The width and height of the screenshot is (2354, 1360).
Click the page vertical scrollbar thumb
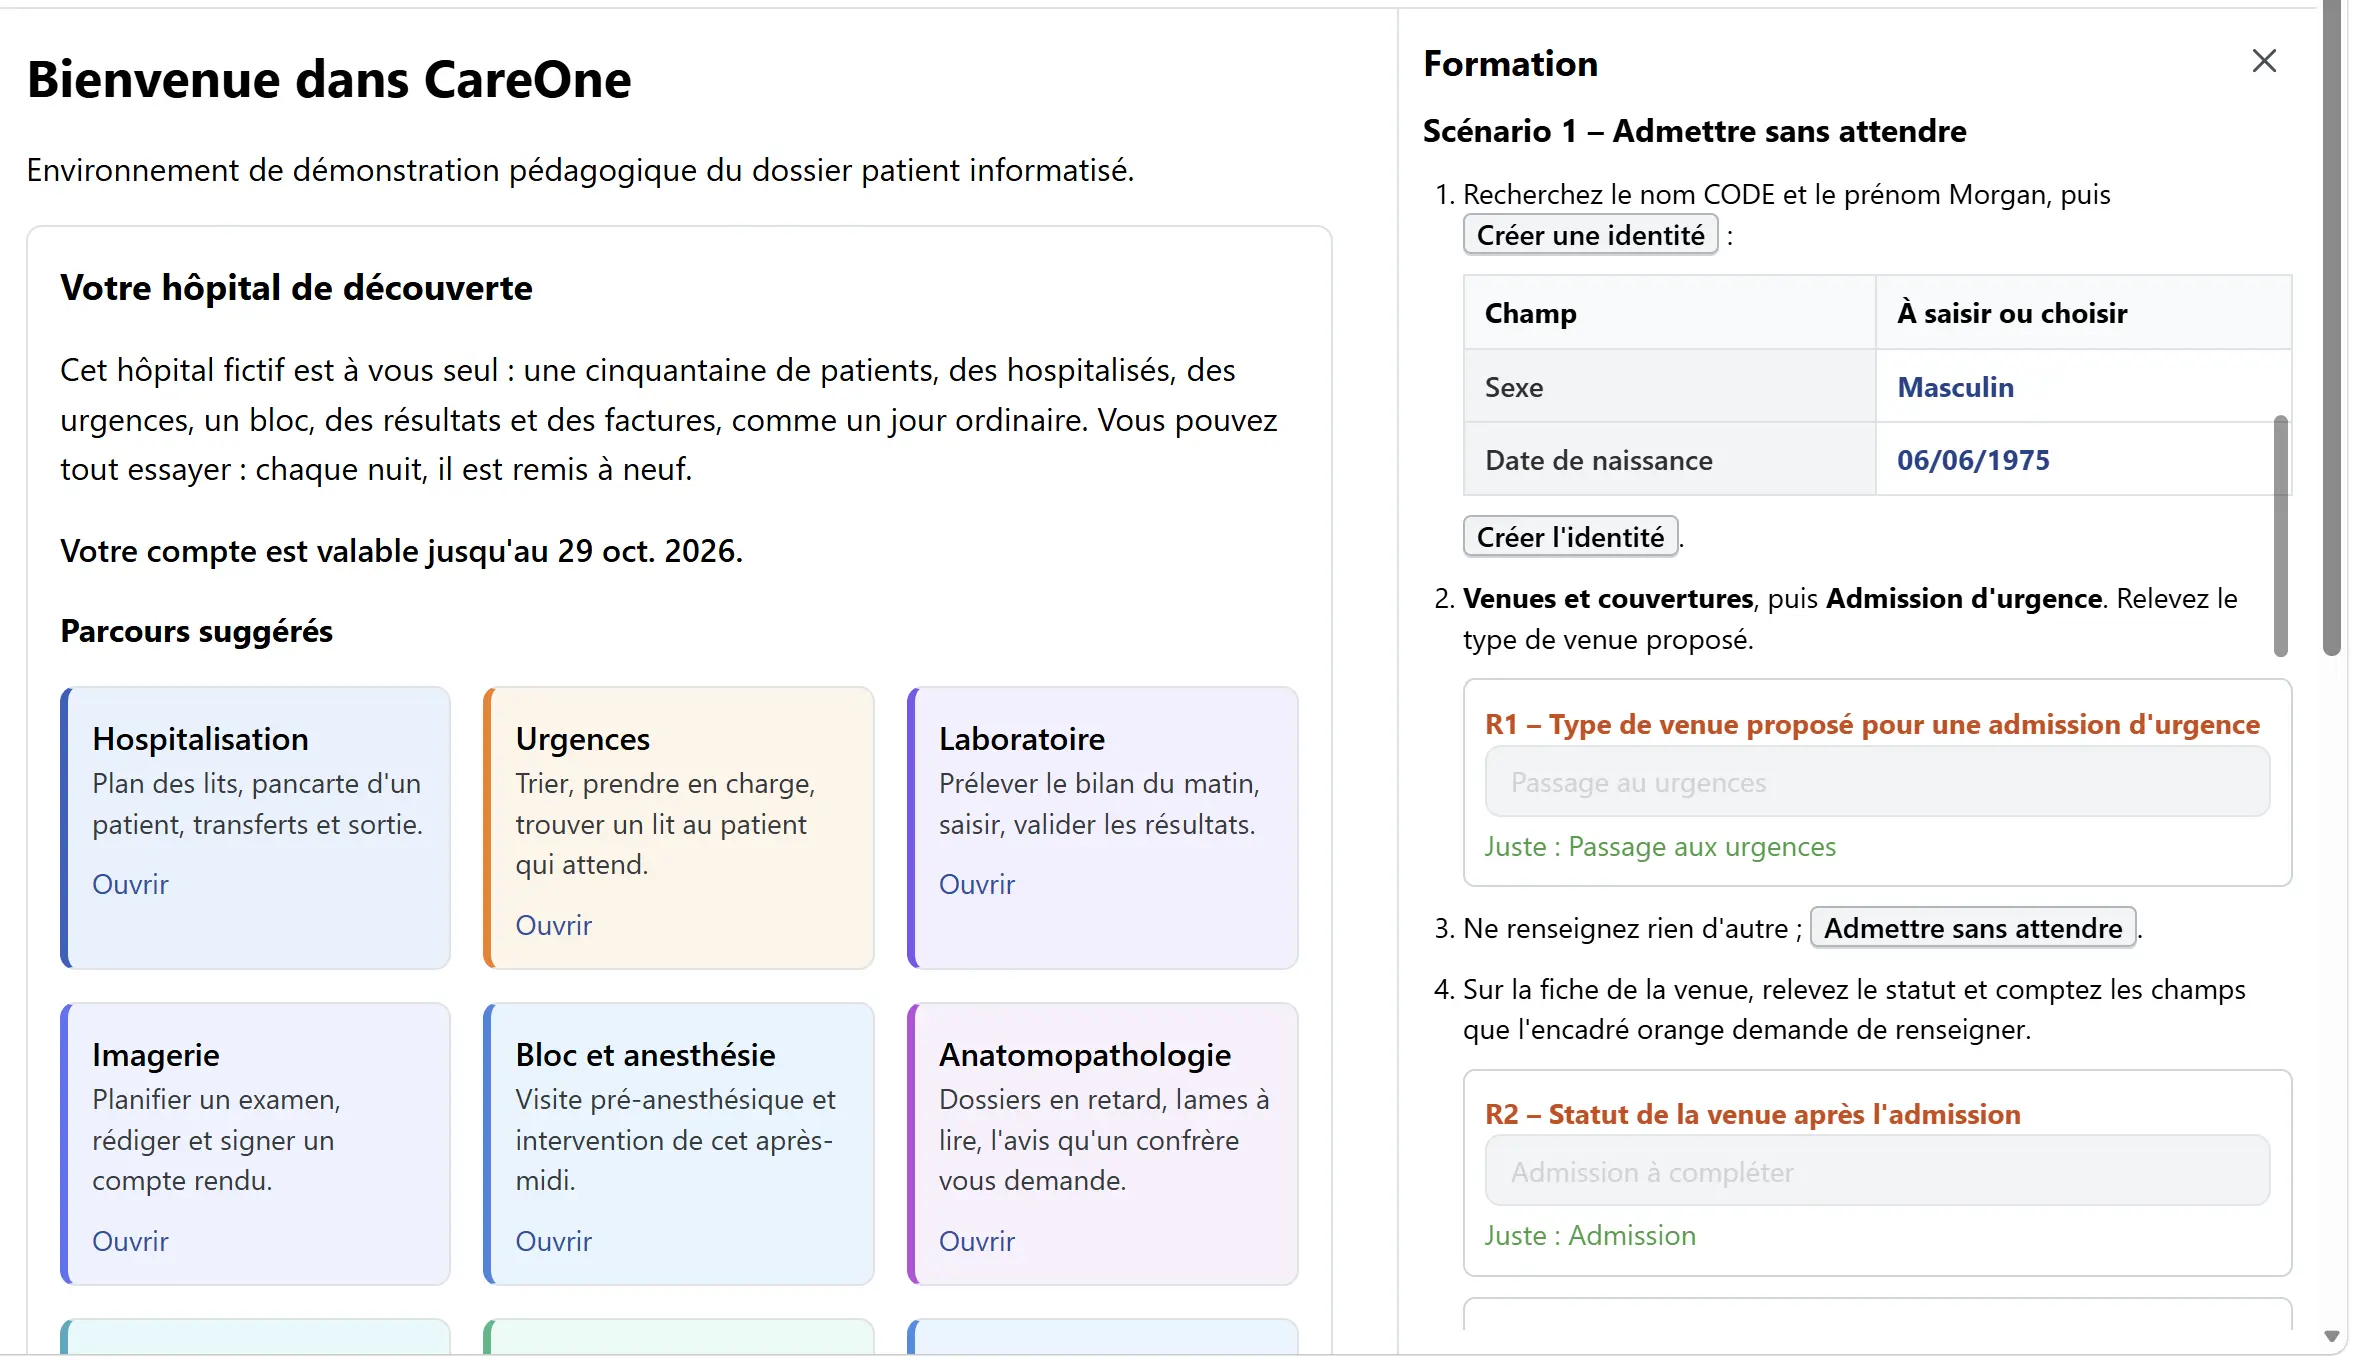pos(2331,328)
